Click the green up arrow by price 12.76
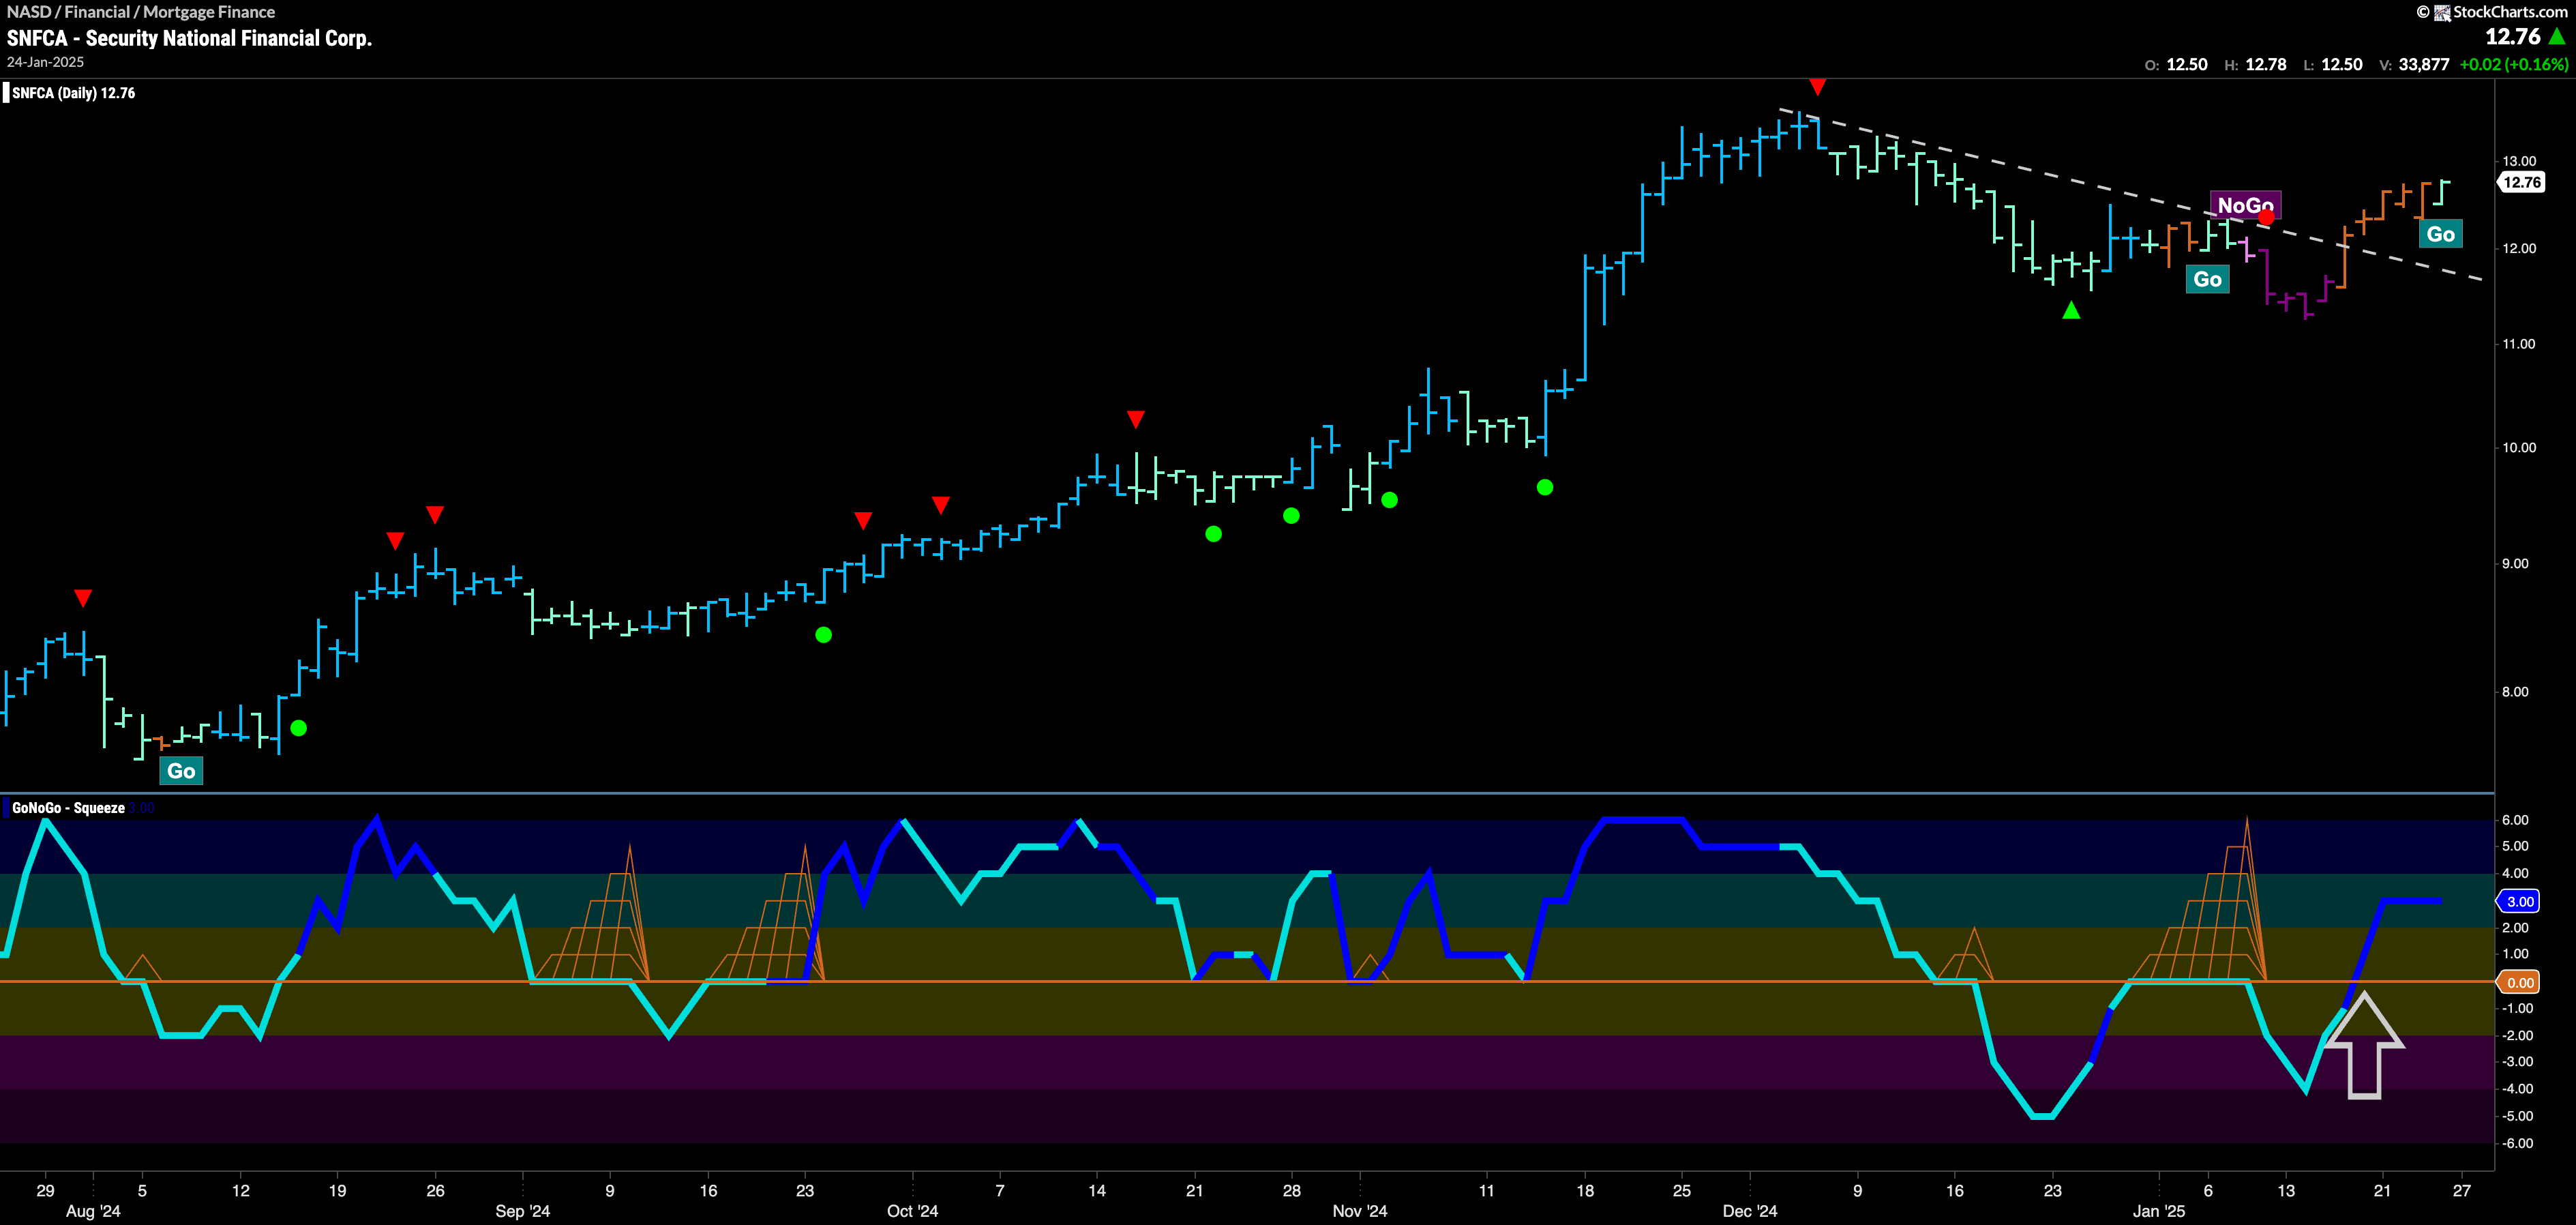Image resolution: width=2576 pixels, height=1225 pixels. pos(2558,37)
